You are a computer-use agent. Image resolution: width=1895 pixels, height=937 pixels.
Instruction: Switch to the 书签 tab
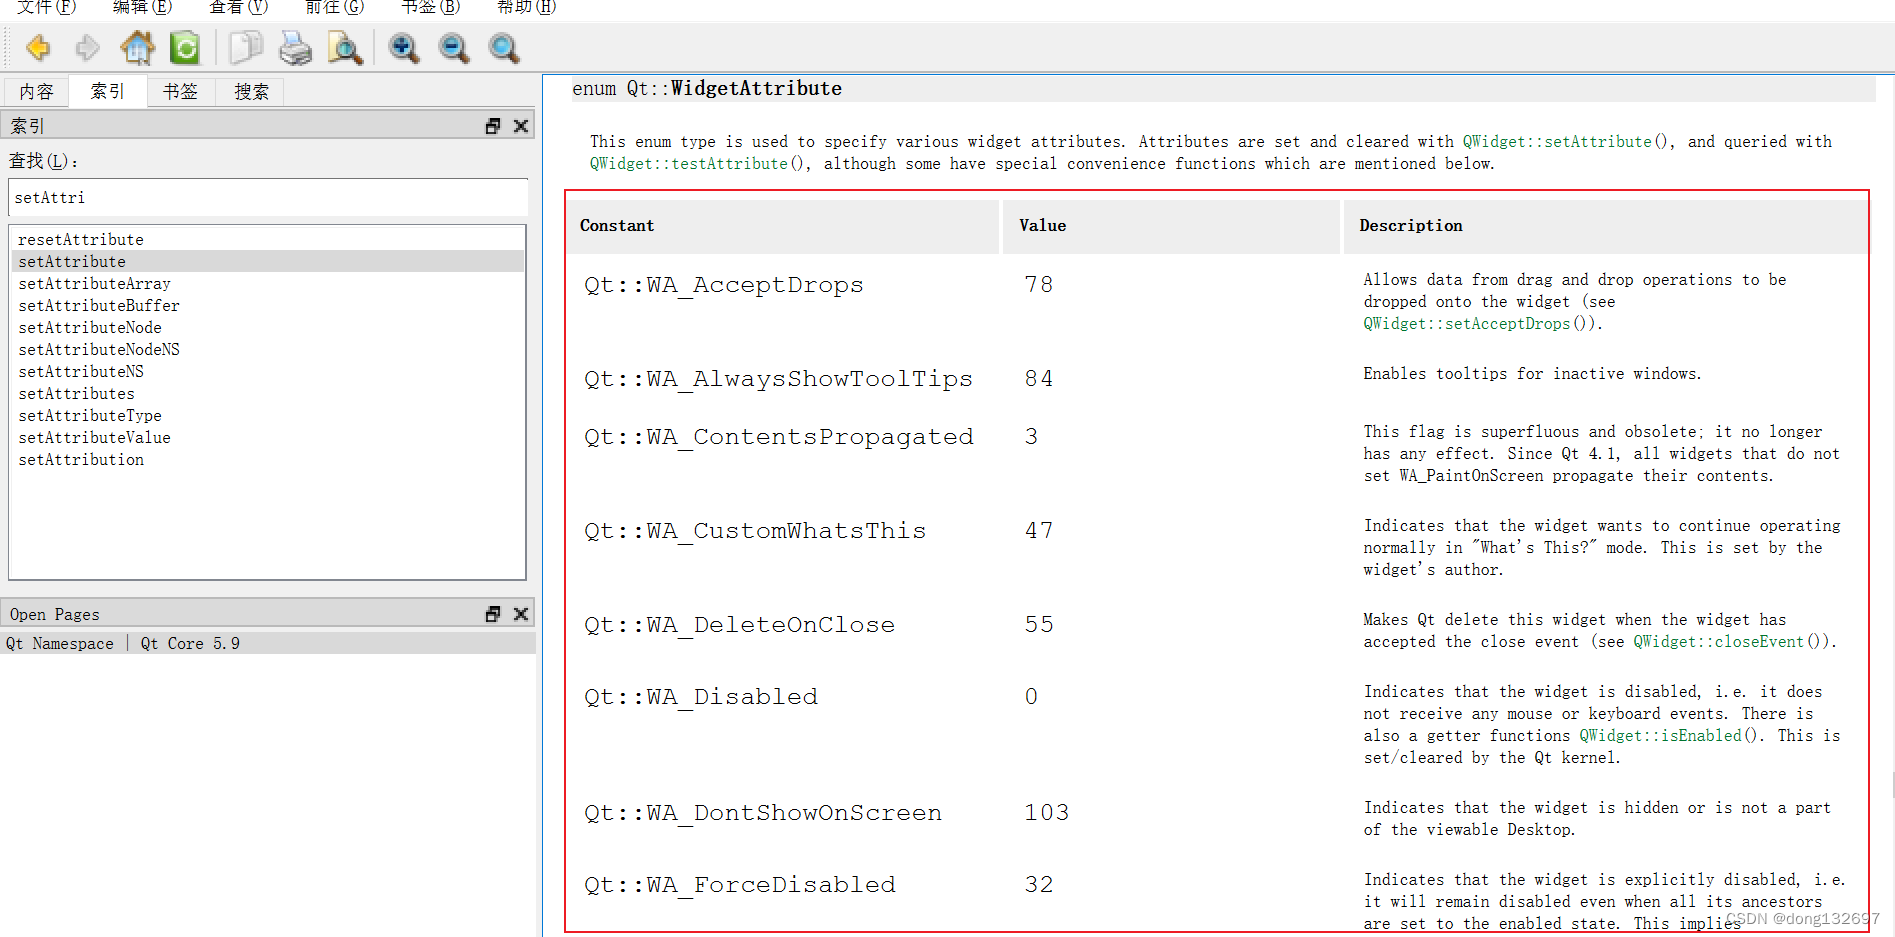[x=181, y=92]
